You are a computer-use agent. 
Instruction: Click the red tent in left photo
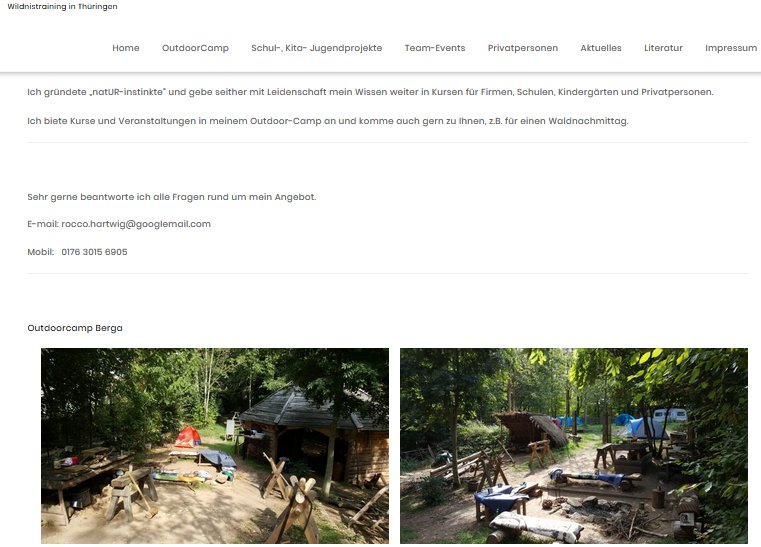[x=188, y=437]
